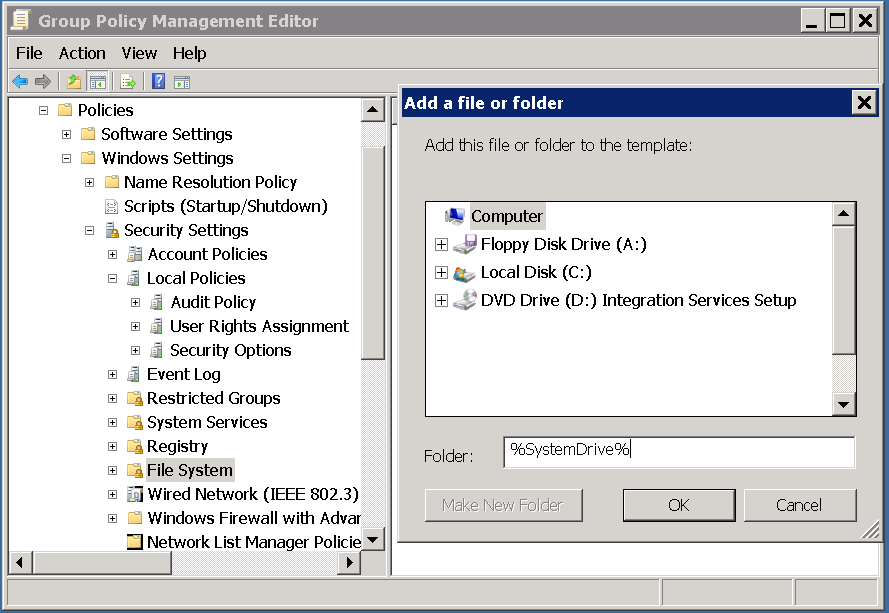Image resolution: width=889 pixels, height=613 pixels.
Task: Click the Account Policies icon
Action: click(135, 254)
